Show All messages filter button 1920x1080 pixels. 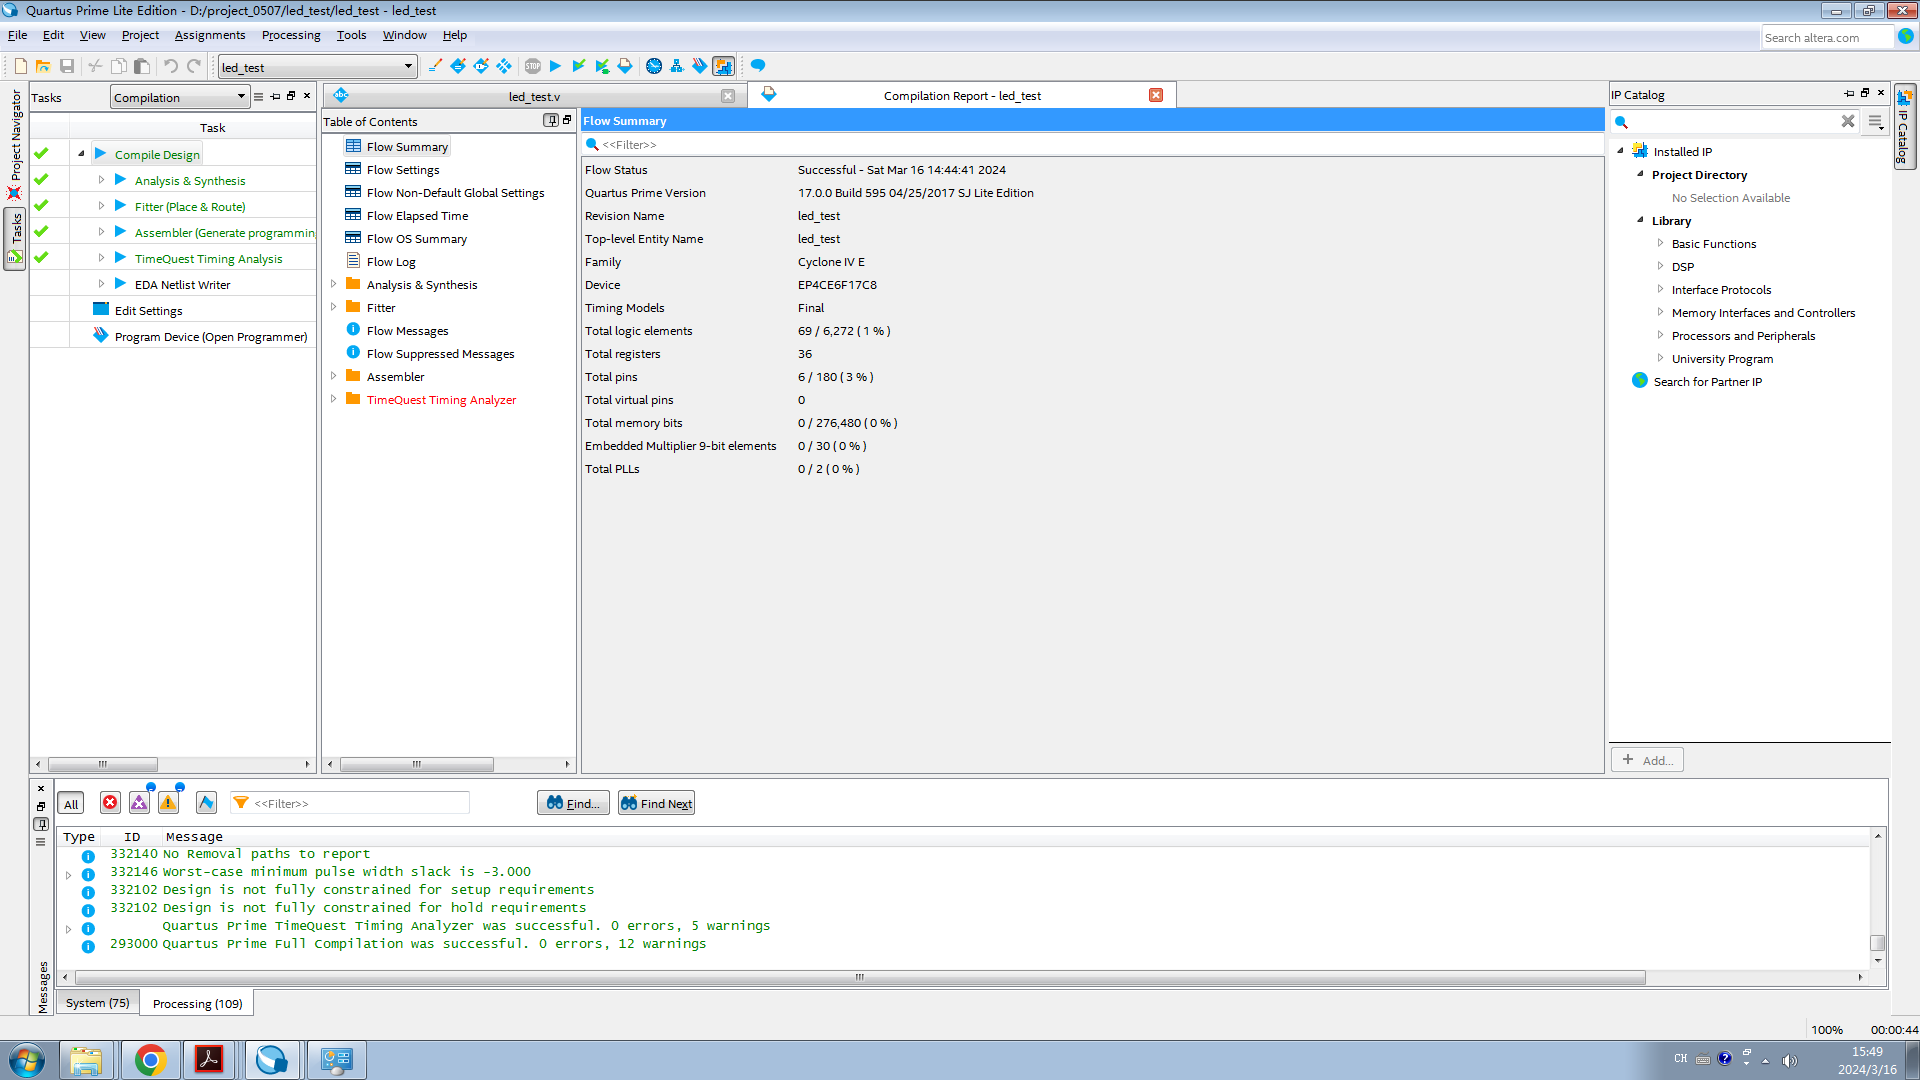click(71, 804)
